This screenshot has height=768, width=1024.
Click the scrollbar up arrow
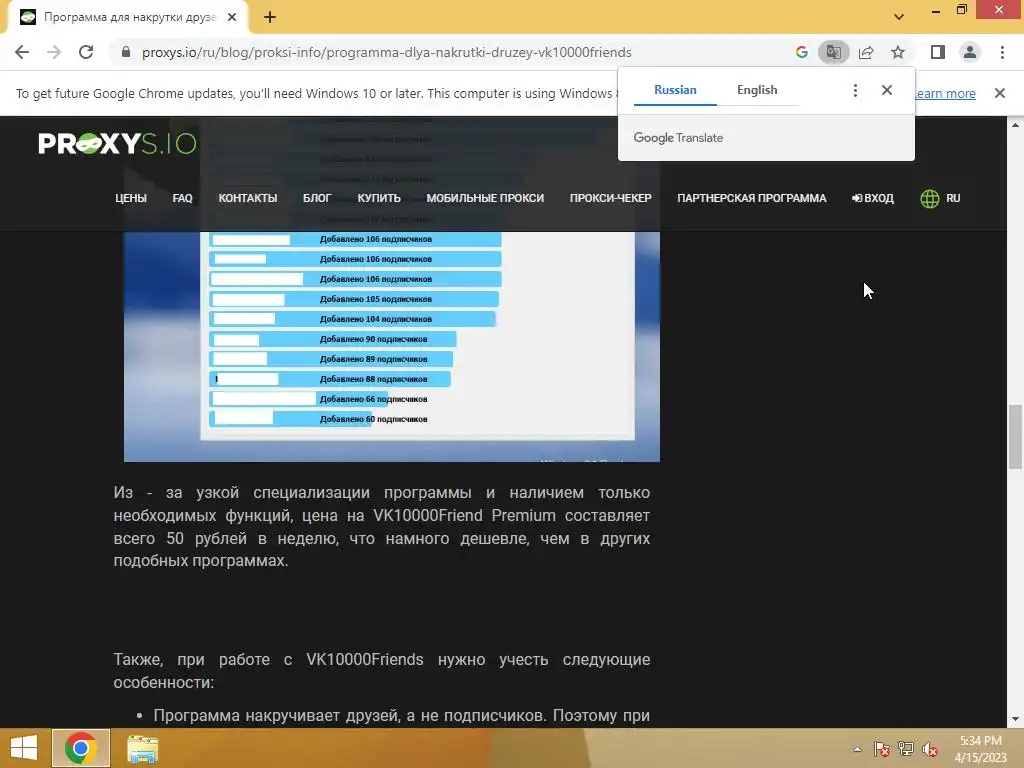[x=1015, y=124]
